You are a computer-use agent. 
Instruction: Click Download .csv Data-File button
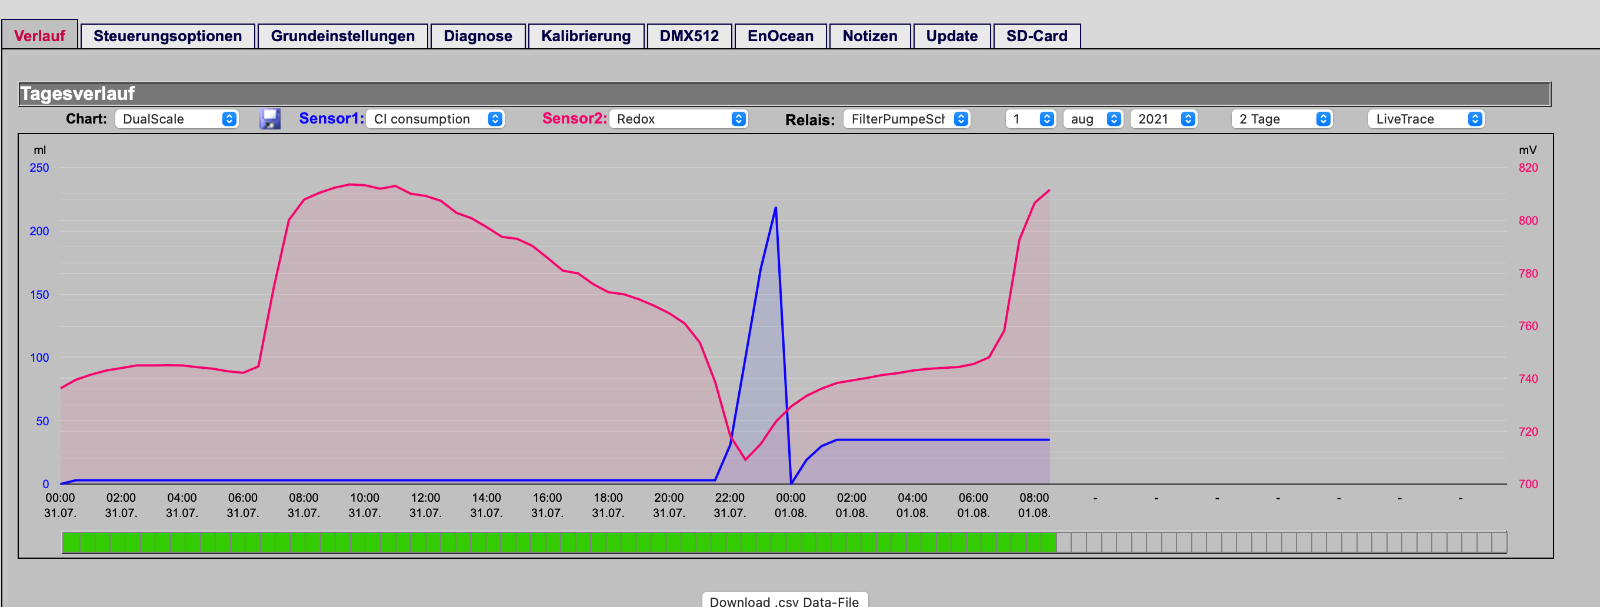click(x=784, y=600)
